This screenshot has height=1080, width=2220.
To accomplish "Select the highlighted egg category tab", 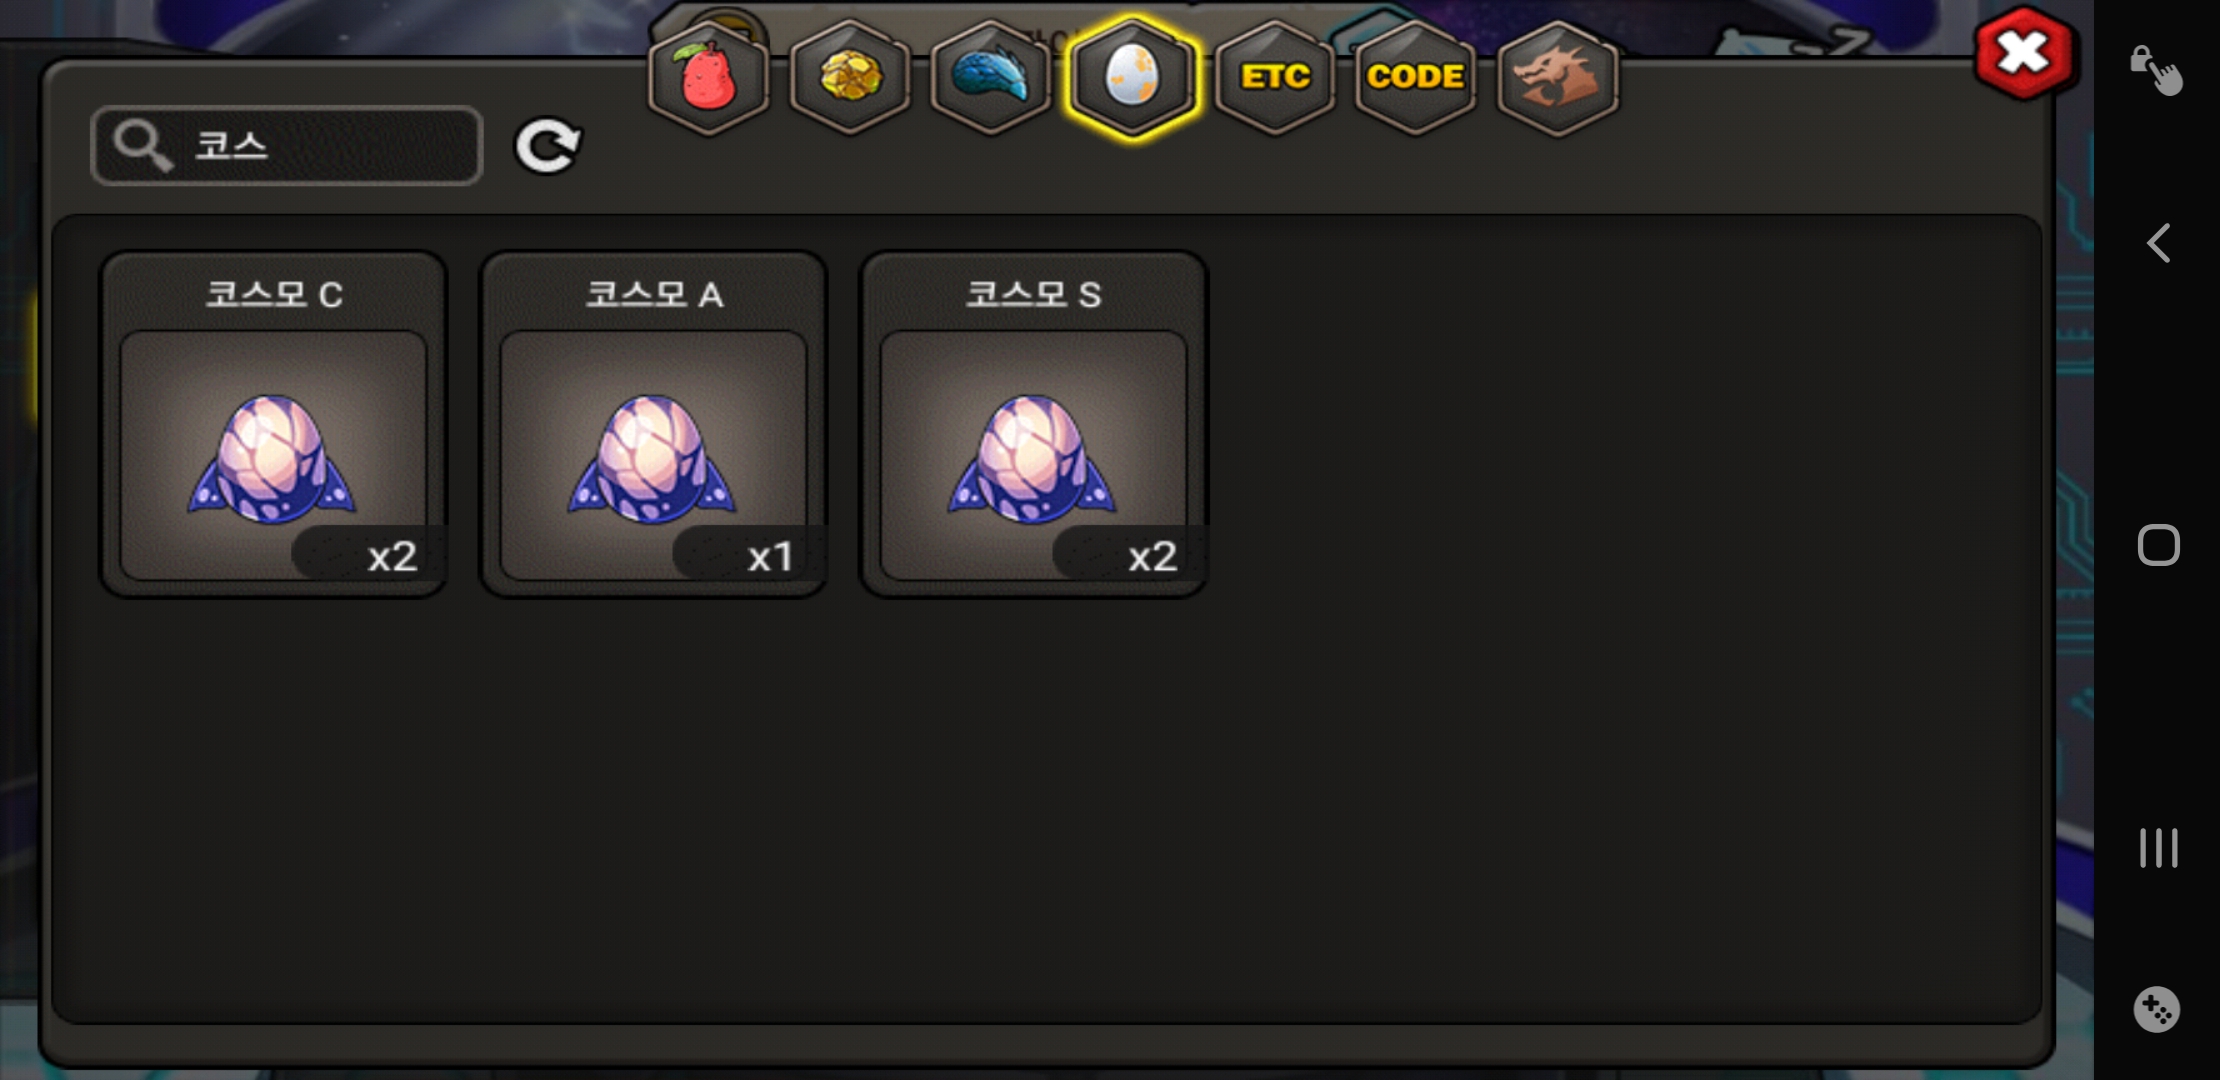I will click(1132, 77).
